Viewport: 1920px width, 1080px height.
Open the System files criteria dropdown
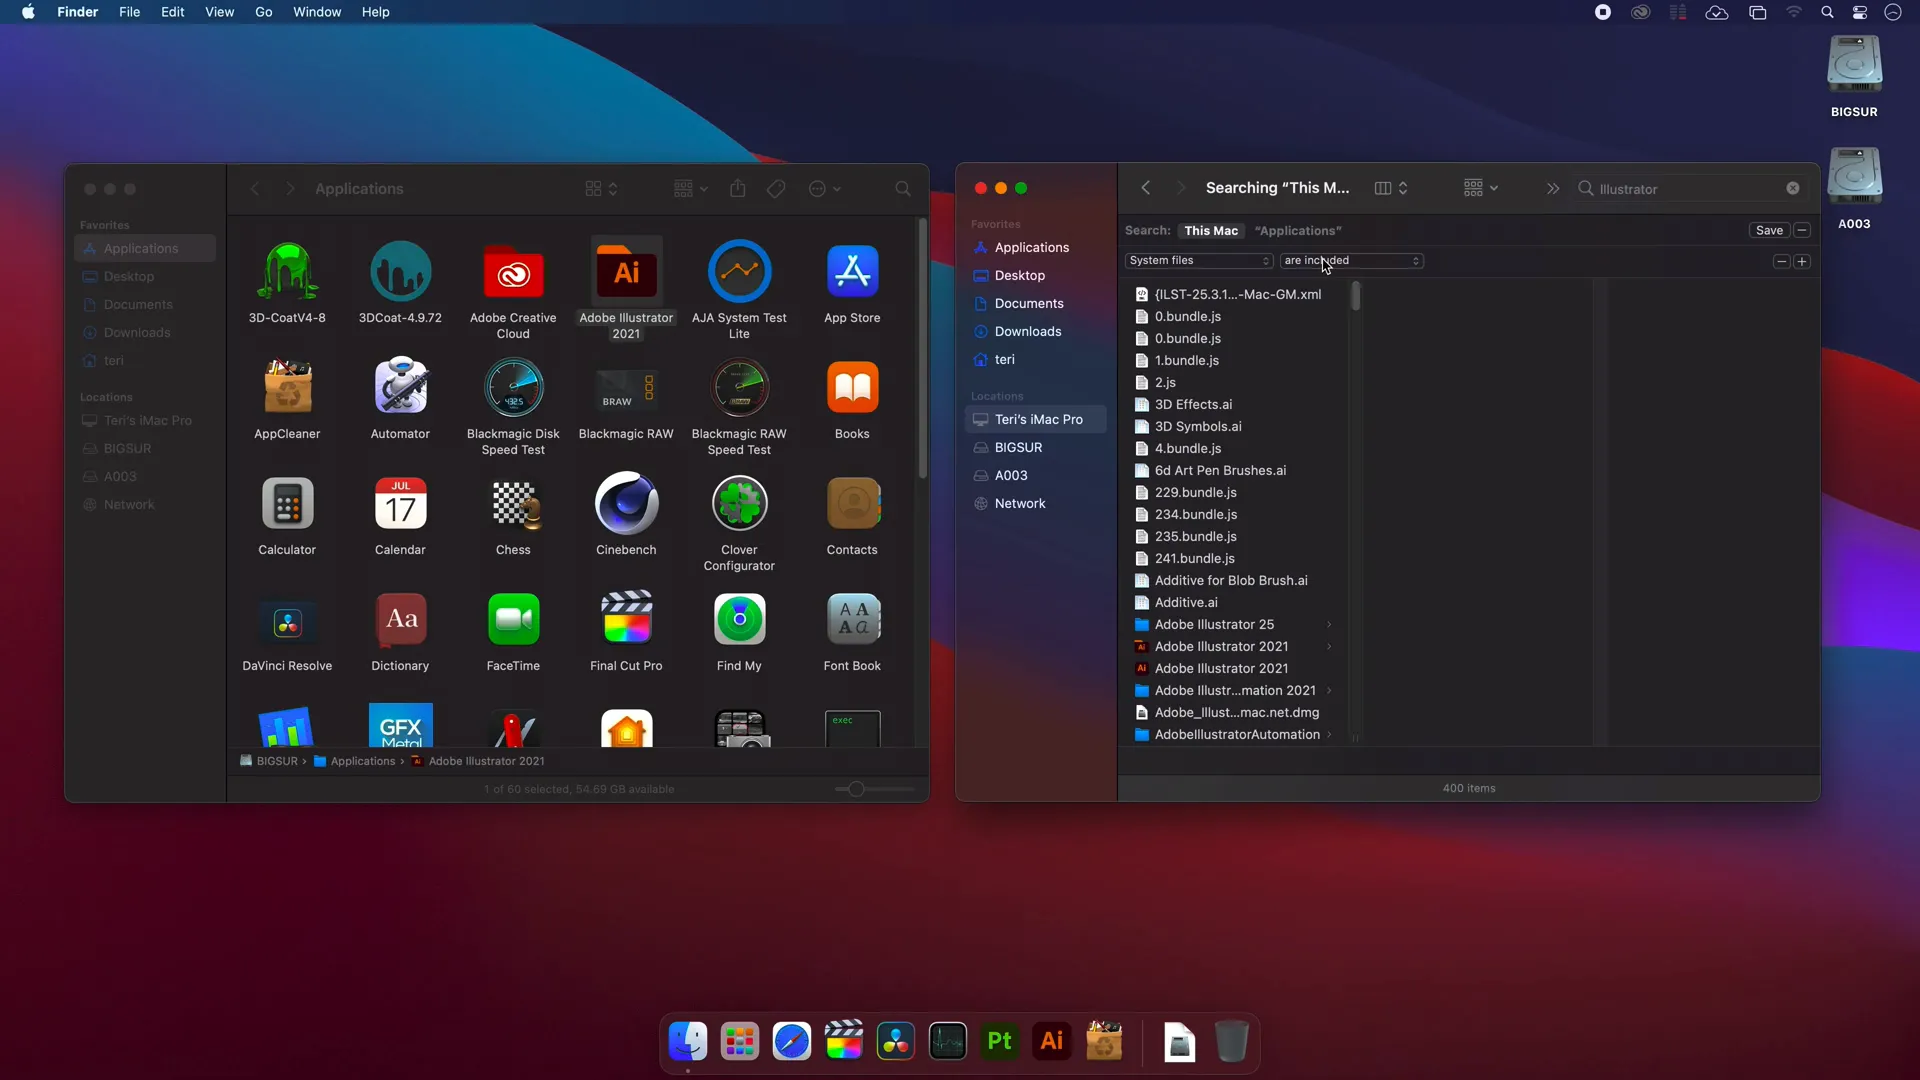tap(1198, 260)
